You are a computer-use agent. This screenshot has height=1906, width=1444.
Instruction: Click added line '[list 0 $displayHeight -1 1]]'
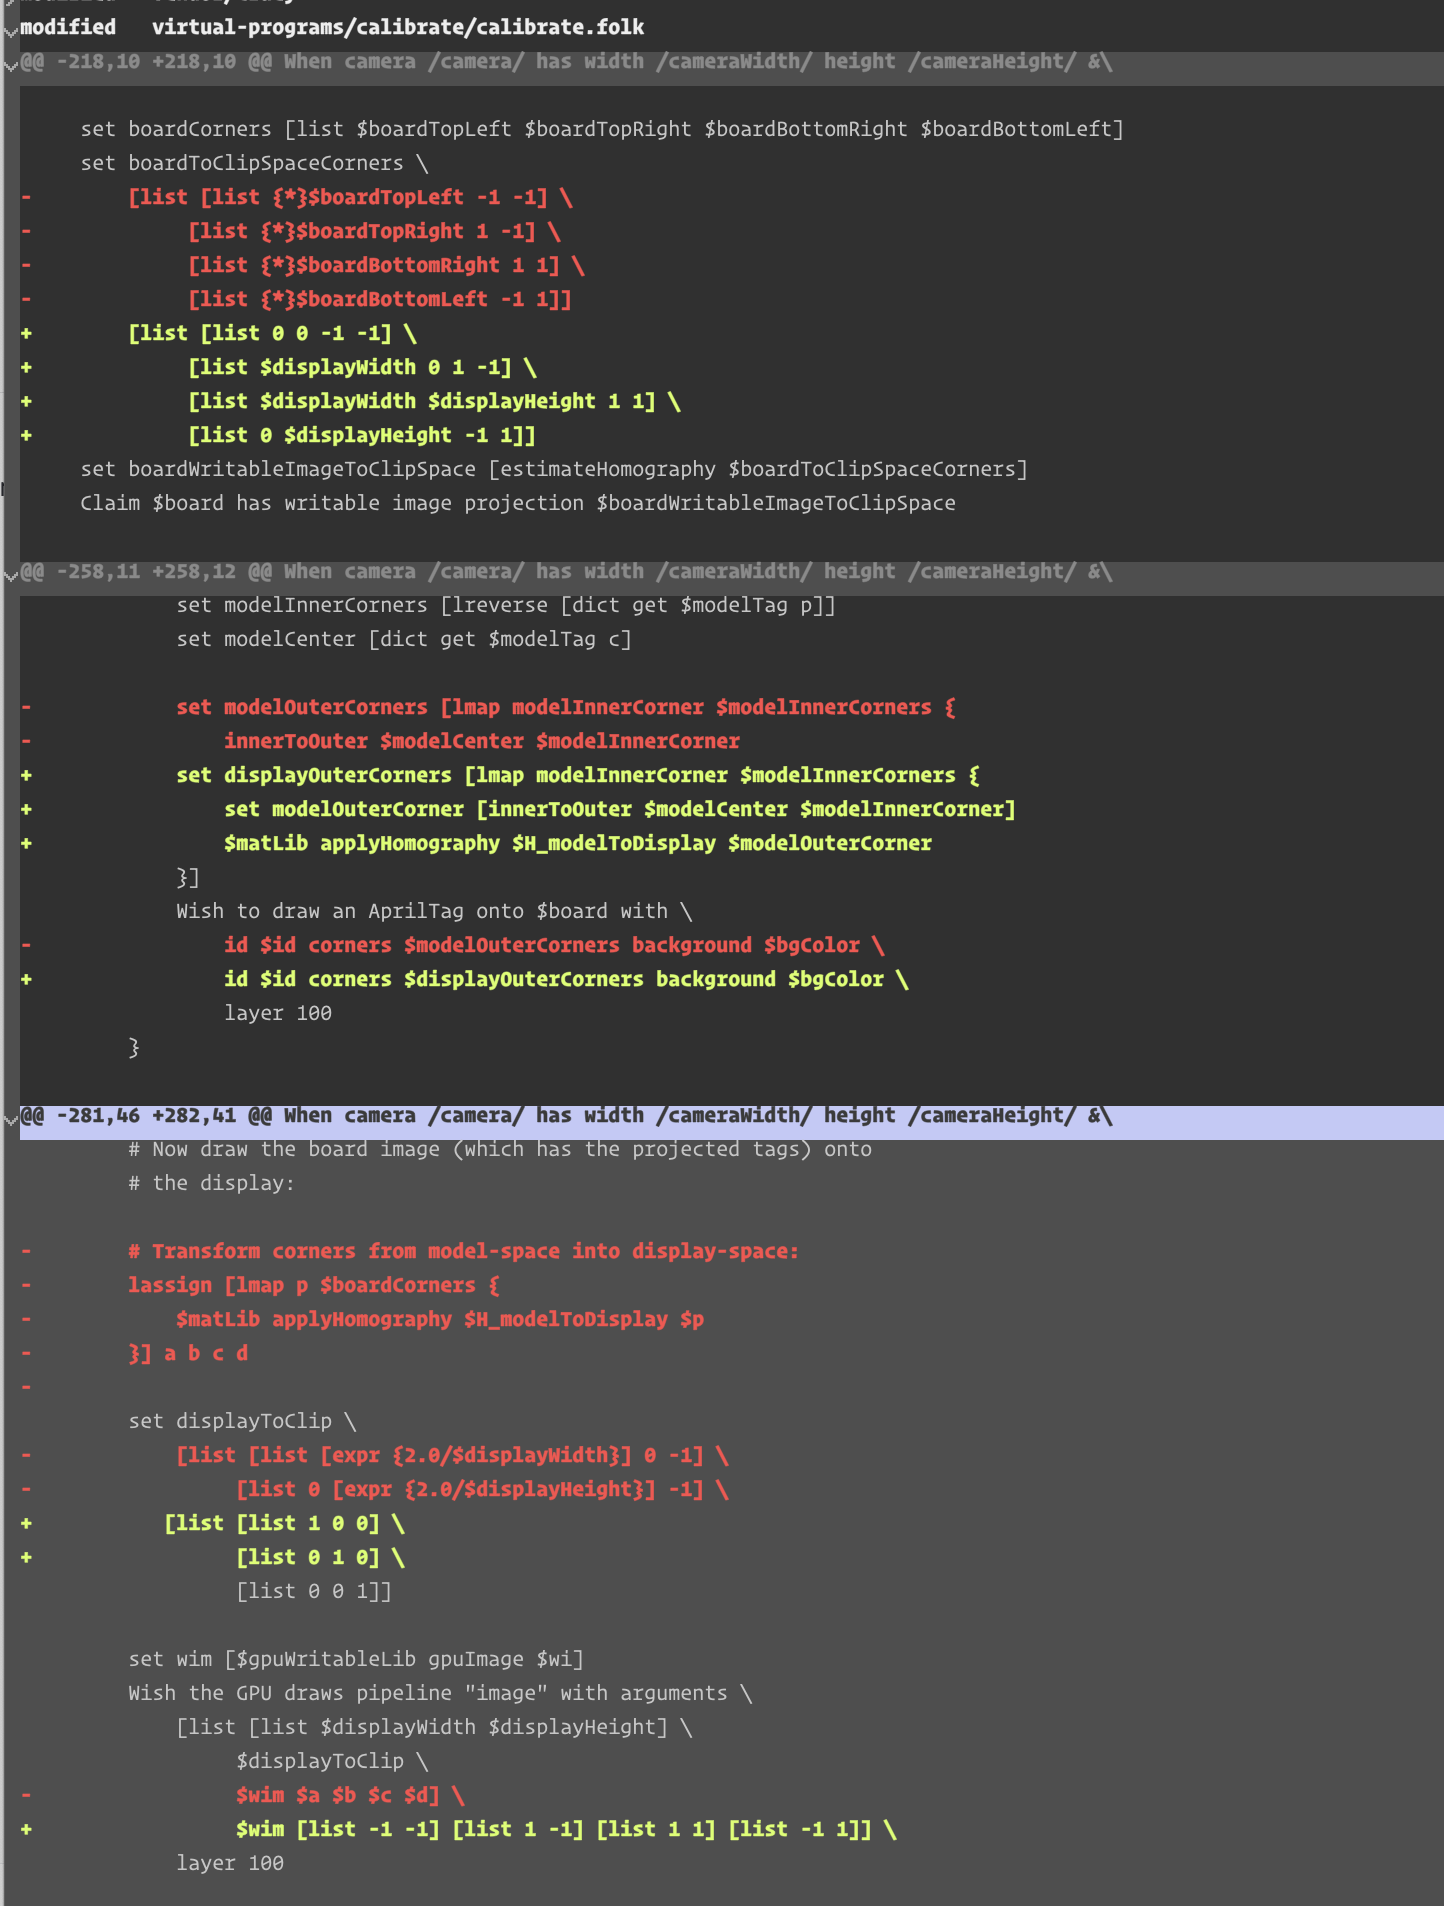pos(362,436)
